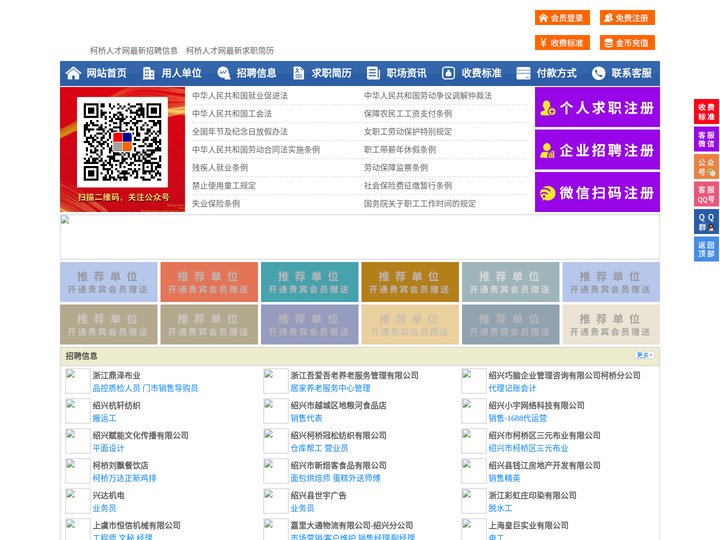Open the 代理记账会计 job link
This screenshot has width=720, height=540.
coord(512,388)
